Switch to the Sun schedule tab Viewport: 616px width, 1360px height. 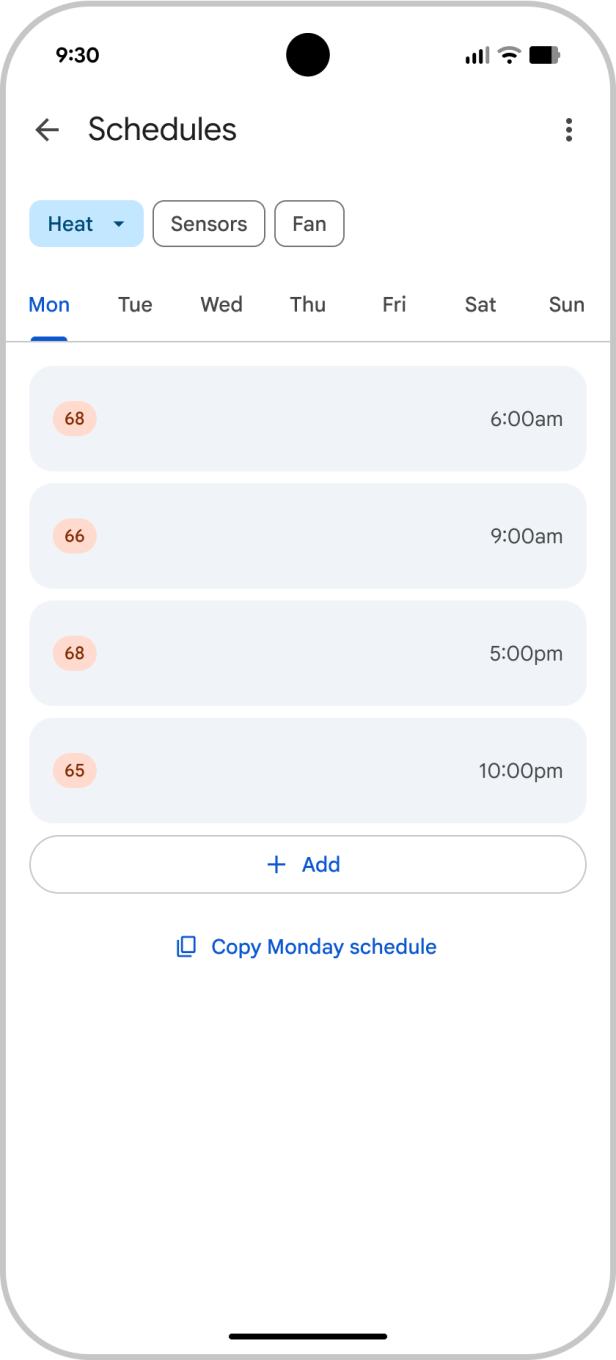(x=566, y=305)
